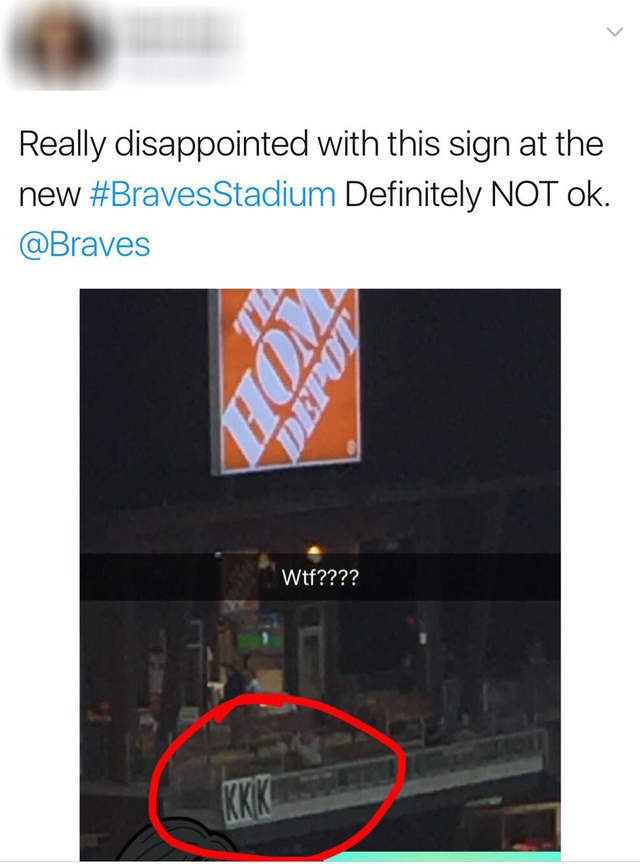This screenshot has width=640, height=864.
Task: Open the @Braves mention profile
Action: point(84,244)
